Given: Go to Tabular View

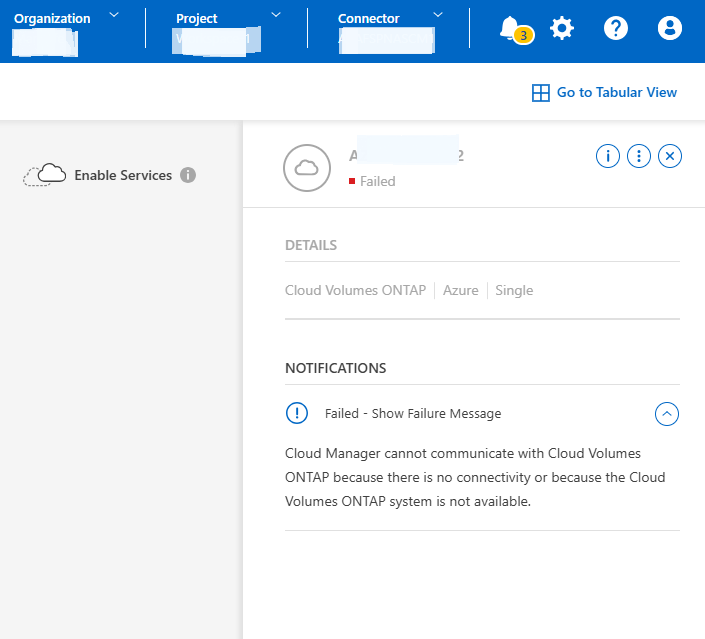Looking at the screenshot, I should click(x=604, y=93).
